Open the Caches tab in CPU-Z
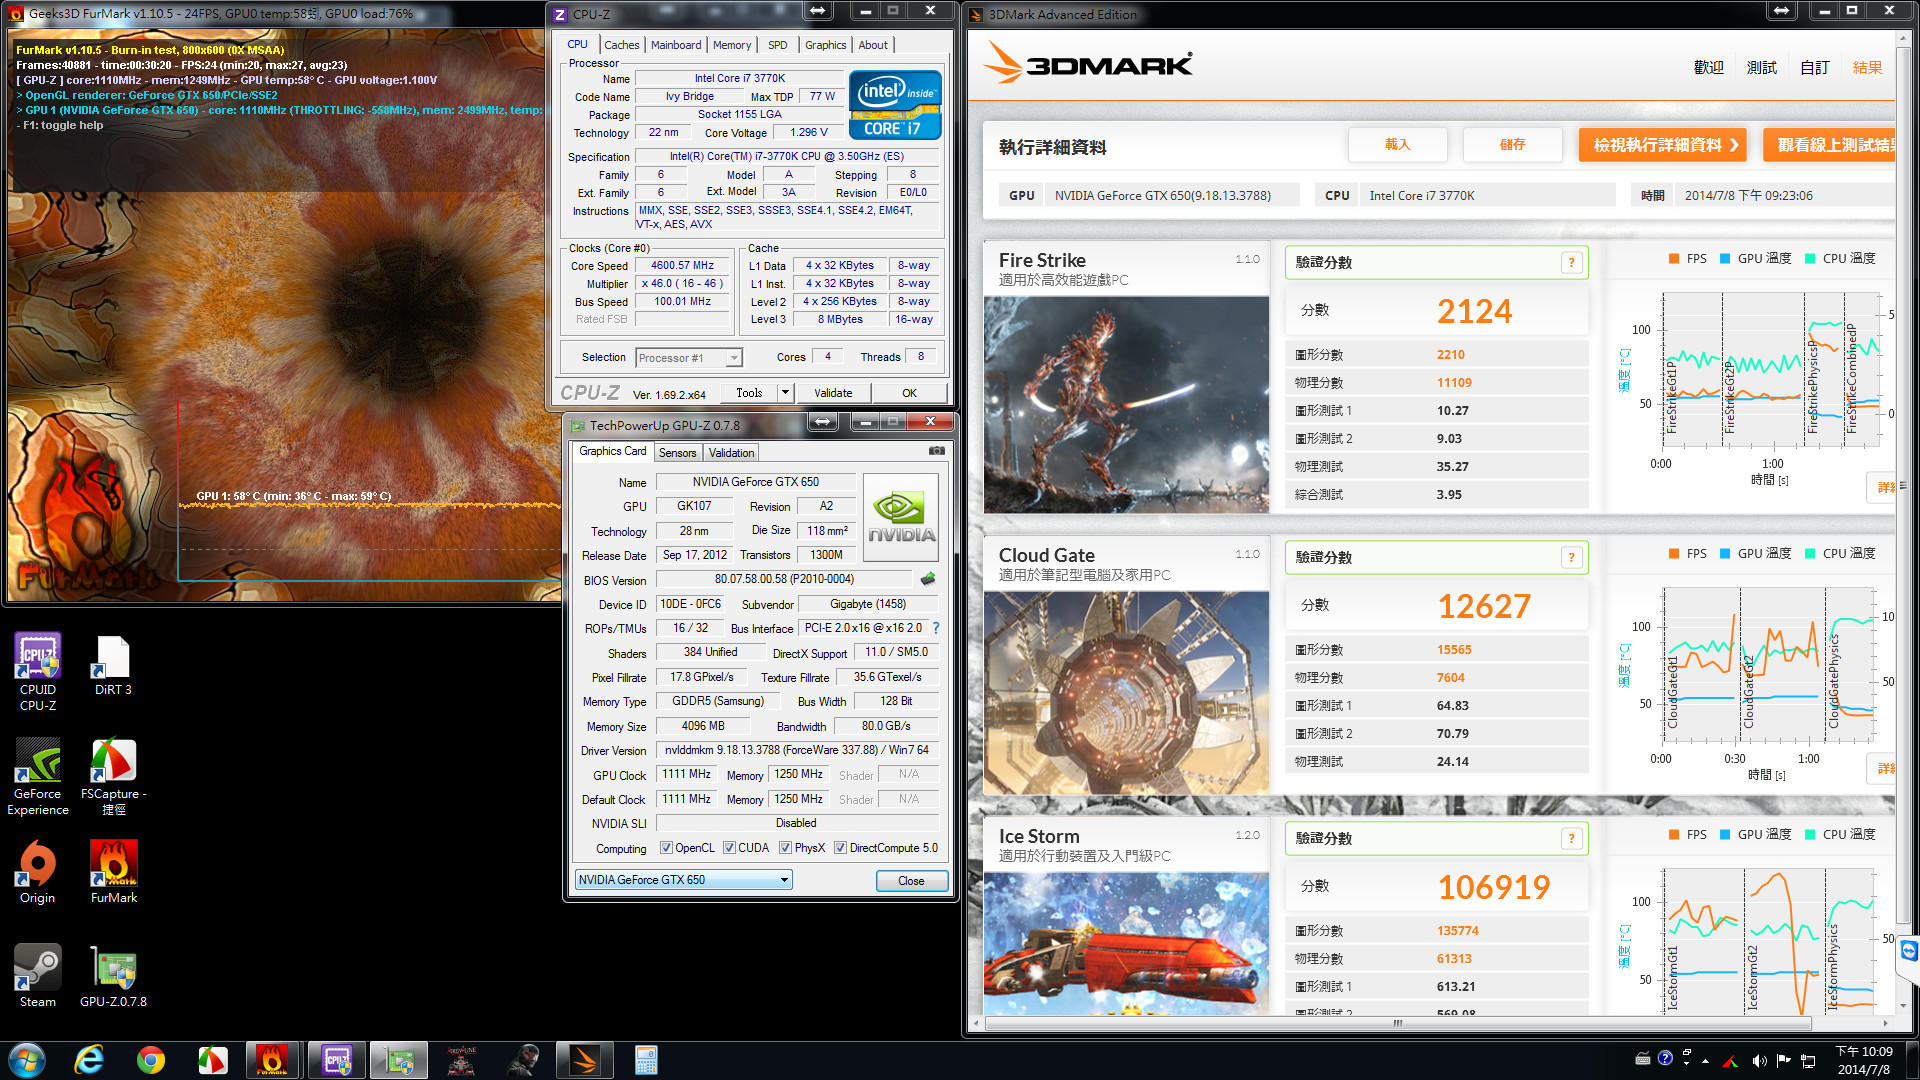This screenshot has width=1920, height=1080. (x=621, y=45)
